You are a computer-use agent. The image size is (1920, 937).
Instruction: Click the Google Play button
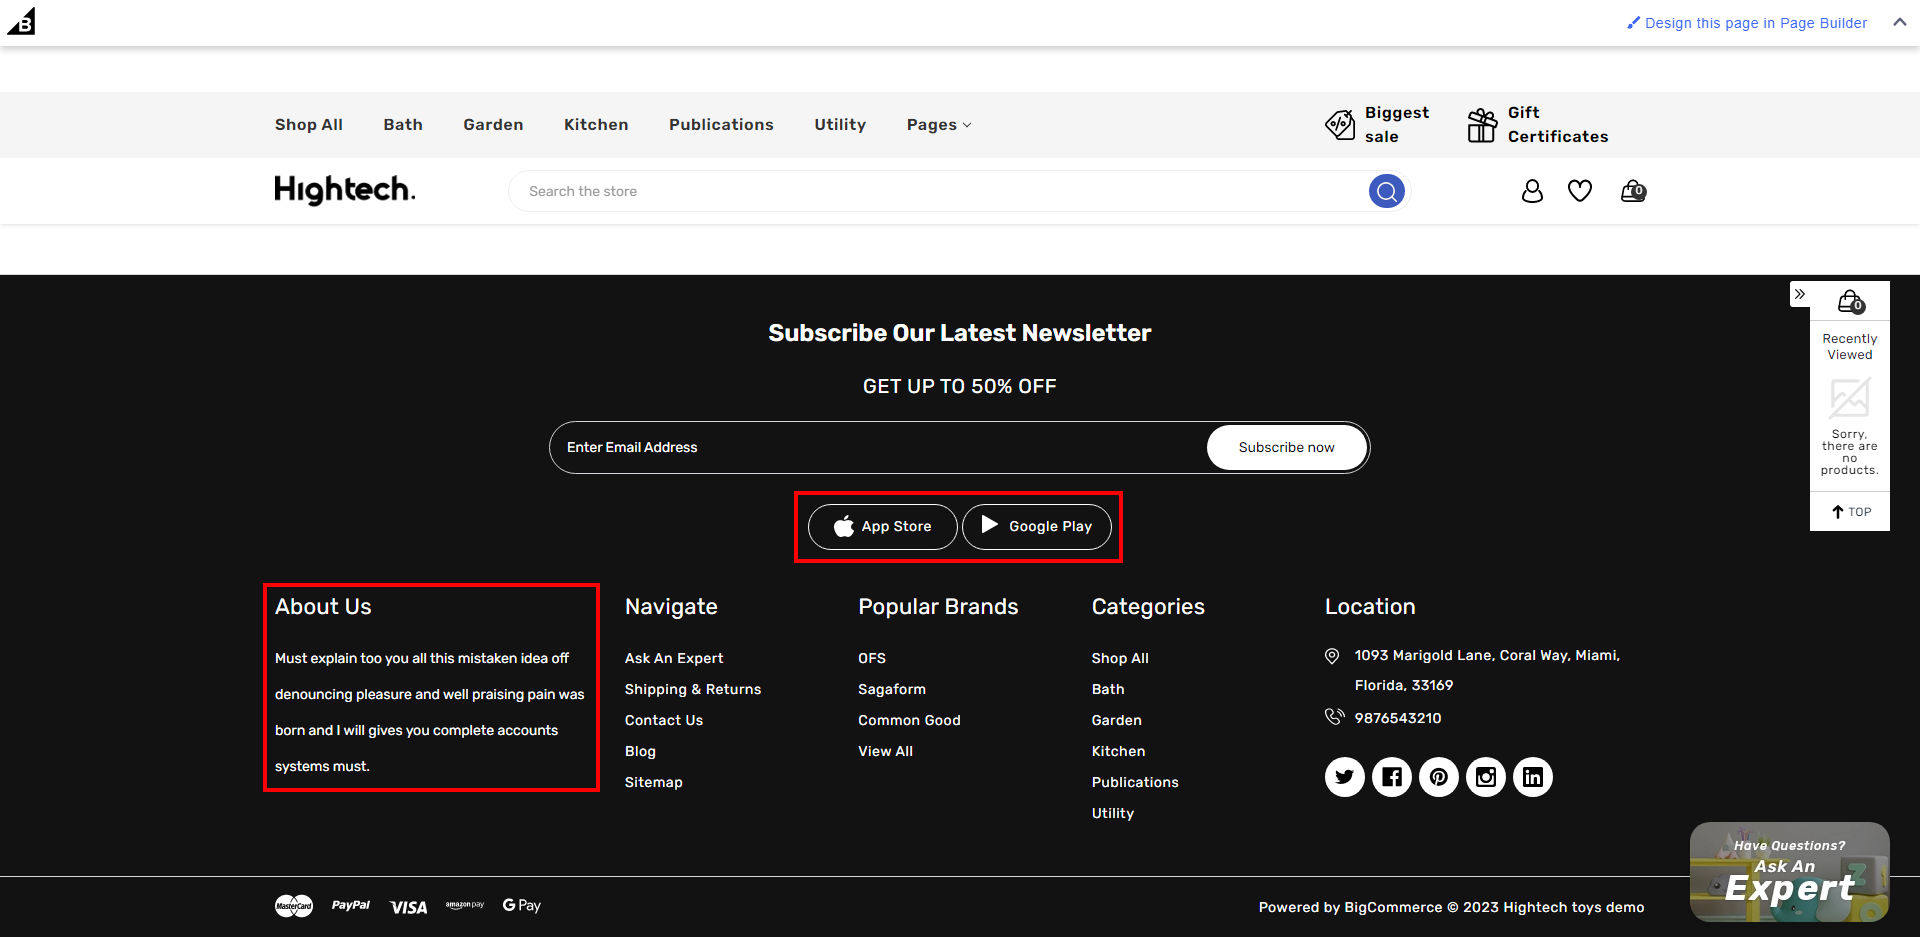pos(1036,527)
